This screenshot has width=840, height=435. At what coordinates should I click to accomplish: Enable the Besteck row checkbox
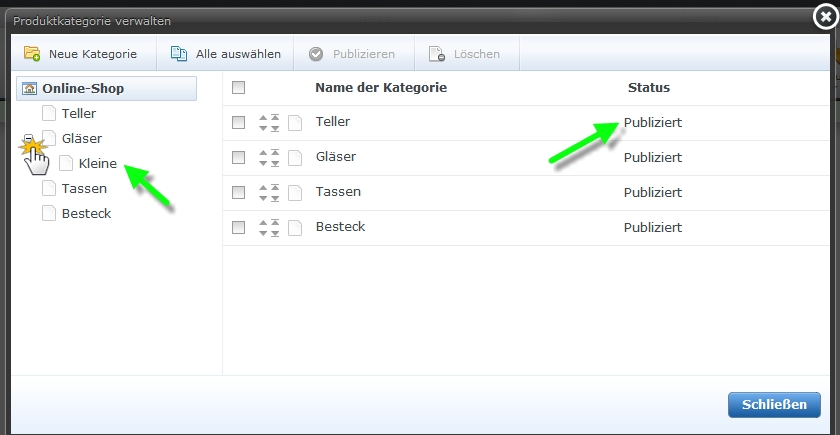pos(238,227)
